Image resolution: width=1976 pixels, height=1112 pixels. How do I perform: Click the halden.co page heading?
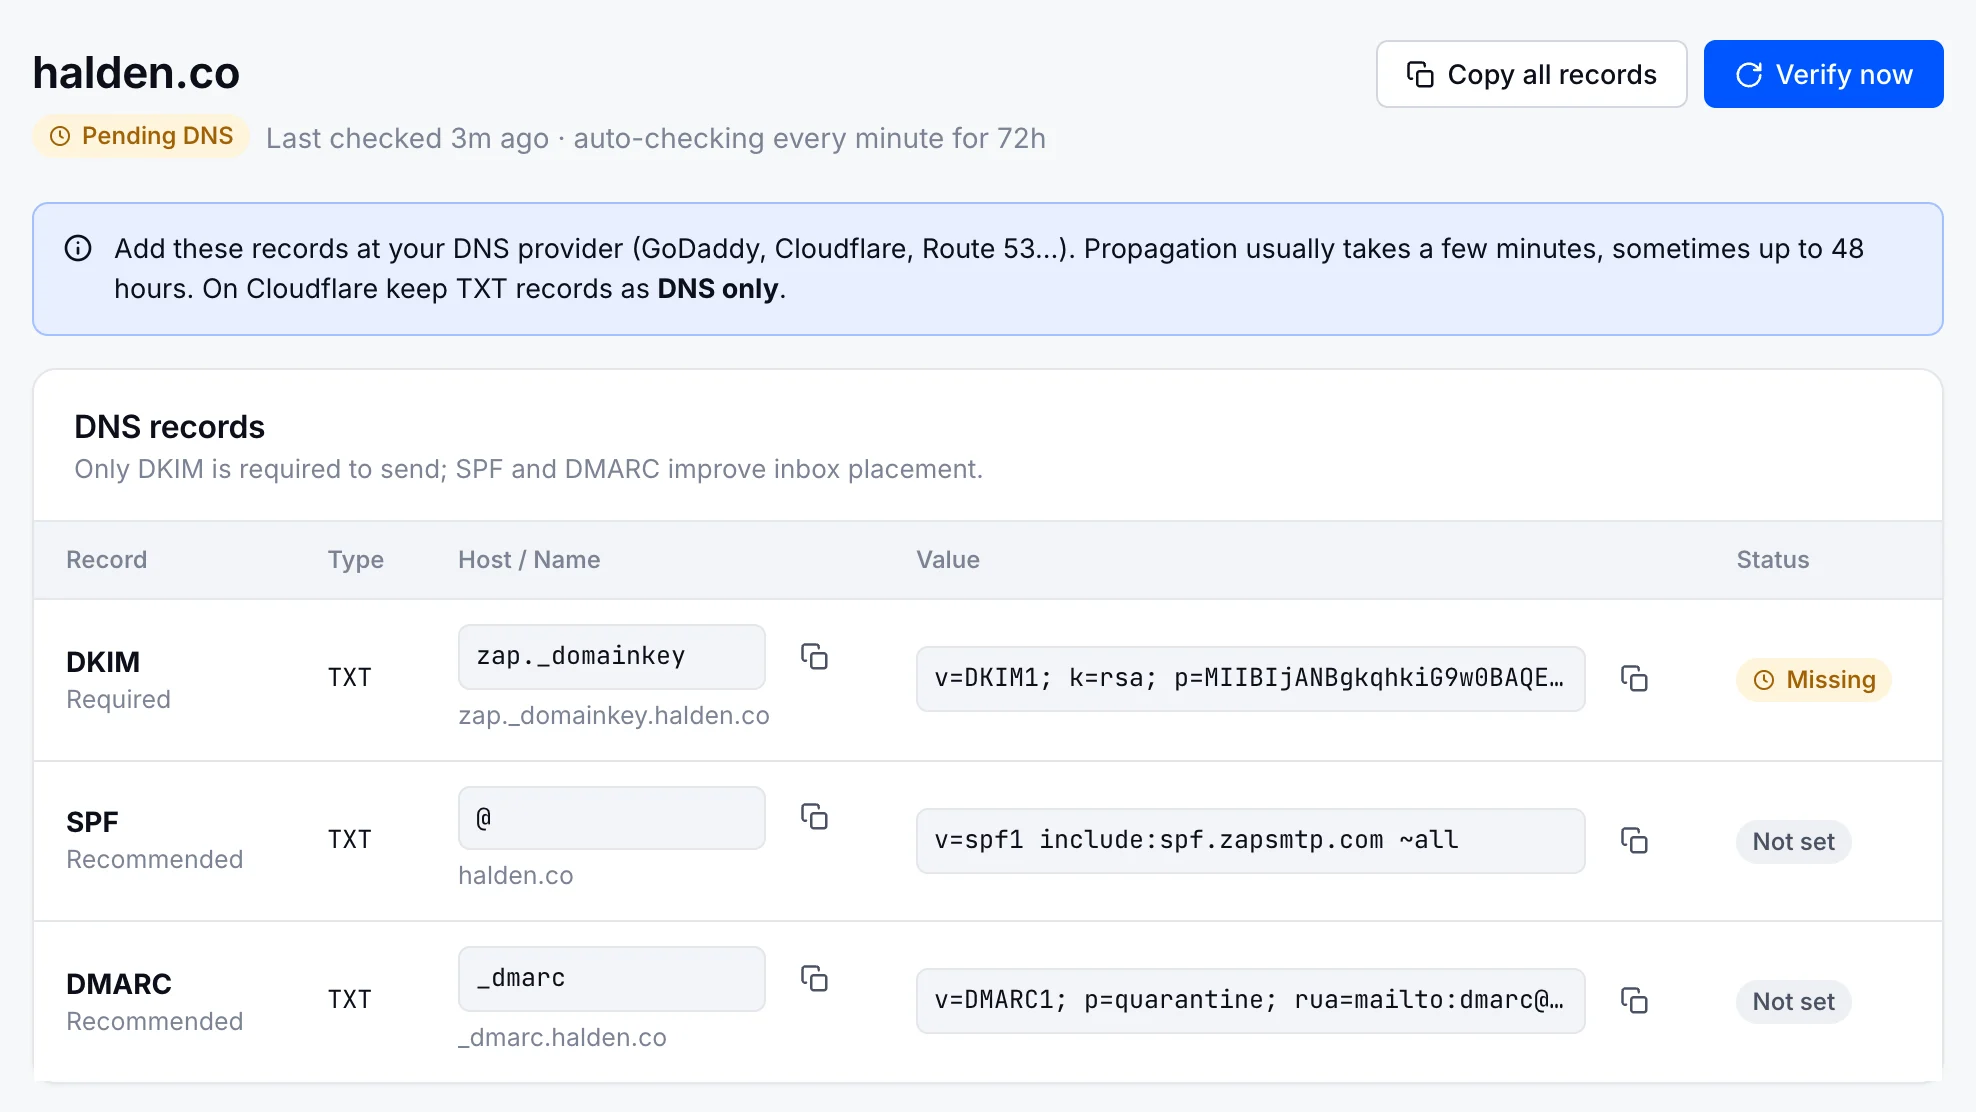136,73
